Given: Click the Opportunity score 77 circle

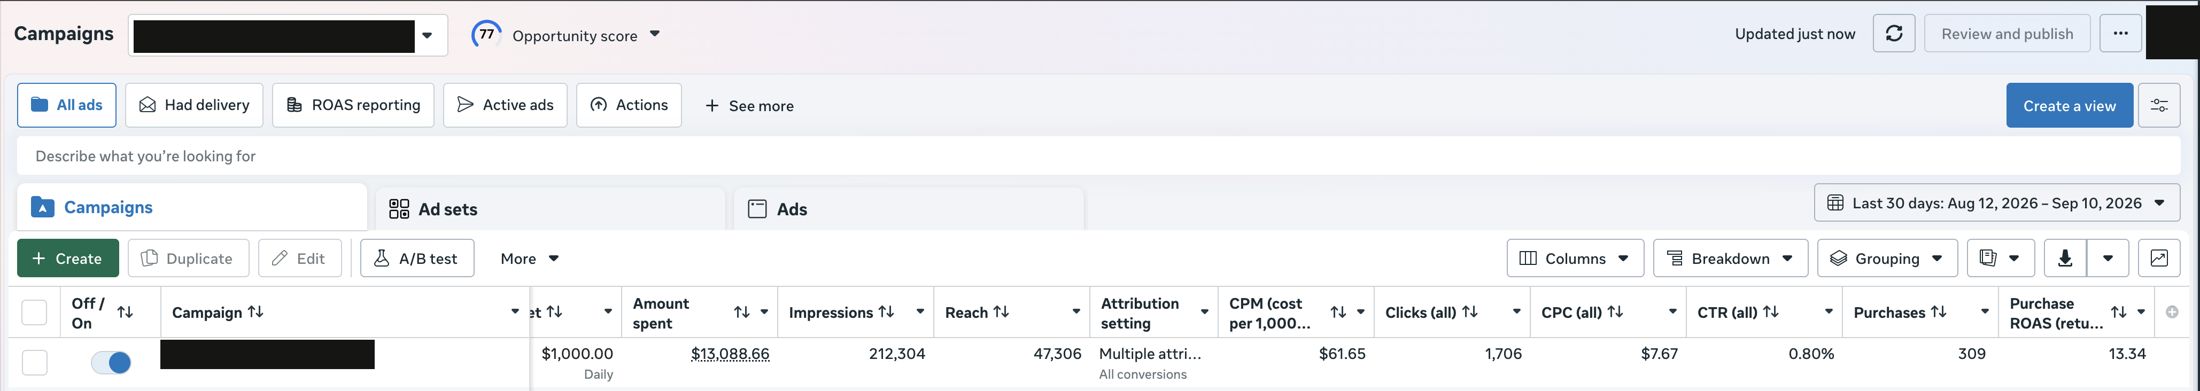Looking at the screenshot, I should click(486, 34).
